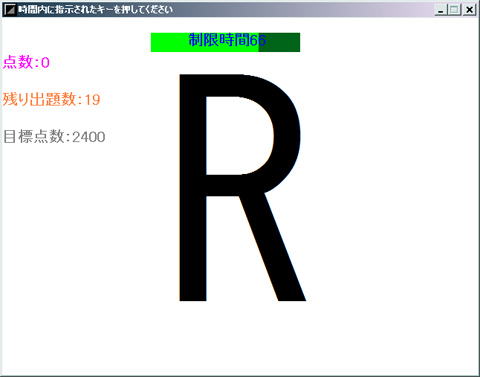480x377 pixels.
Task: Maximize the typing game window
Action: [454, 10]
